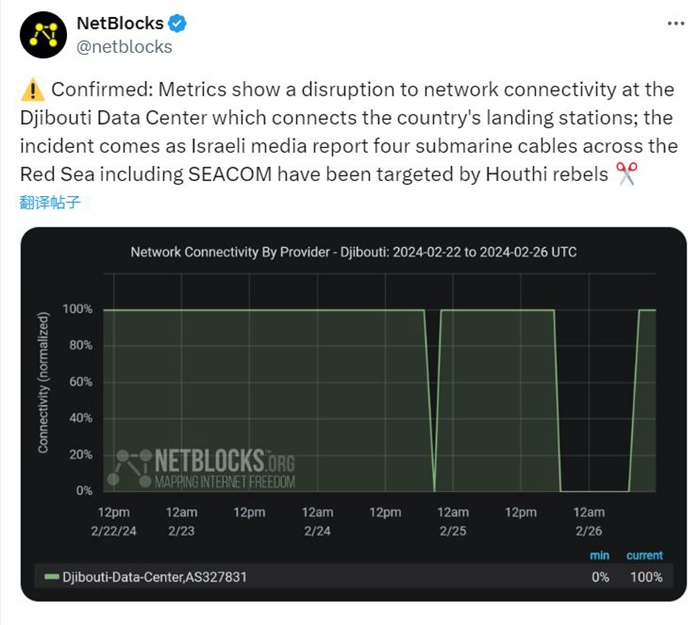Click the chart title Network Connectivity By Provider
Screen dimensions: 700x625
(x=353, y=252)
